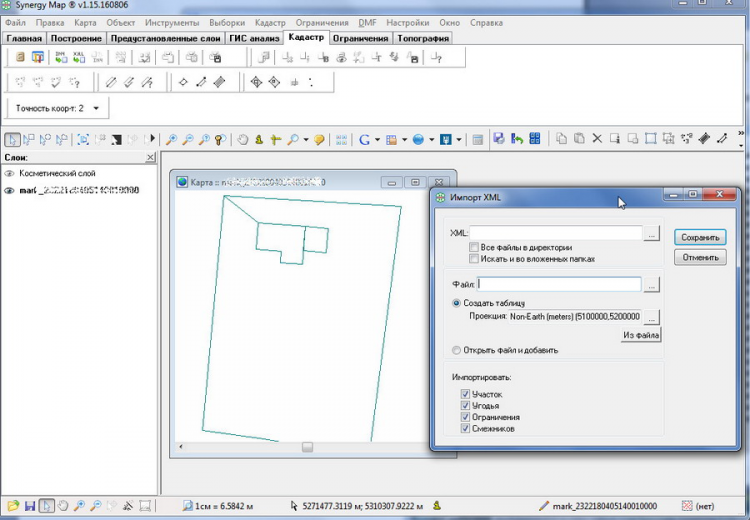This screenshot has width=750, height=520.
Task: Expand the dropdown arrow beside the G icon
Action: (377, 140)
